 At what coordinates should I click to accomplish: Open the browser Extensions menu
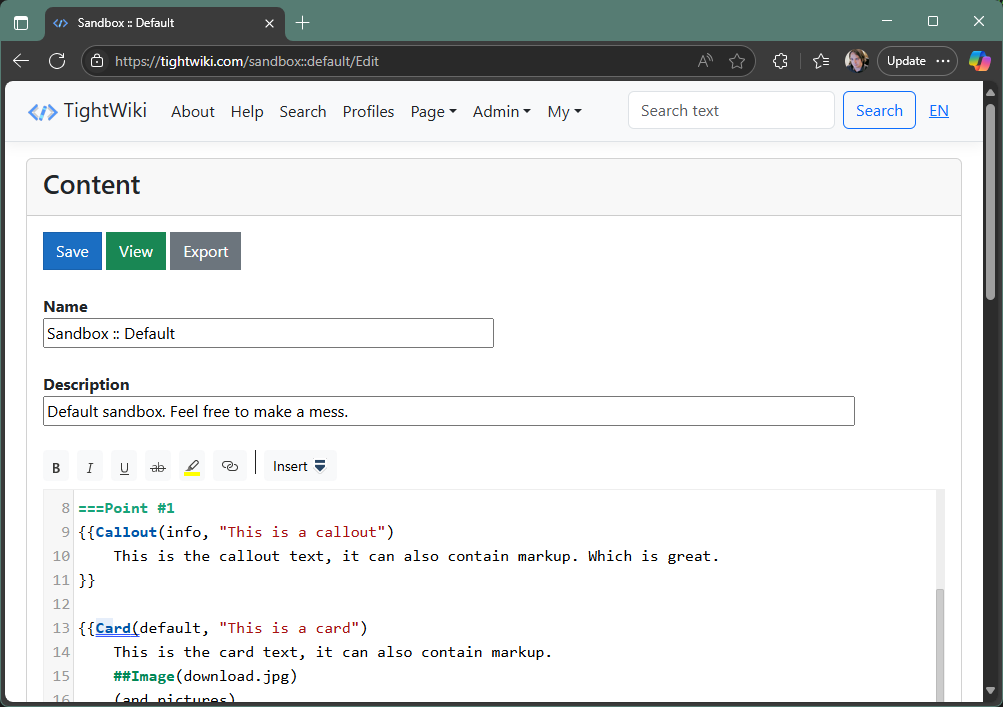(780, 61)
